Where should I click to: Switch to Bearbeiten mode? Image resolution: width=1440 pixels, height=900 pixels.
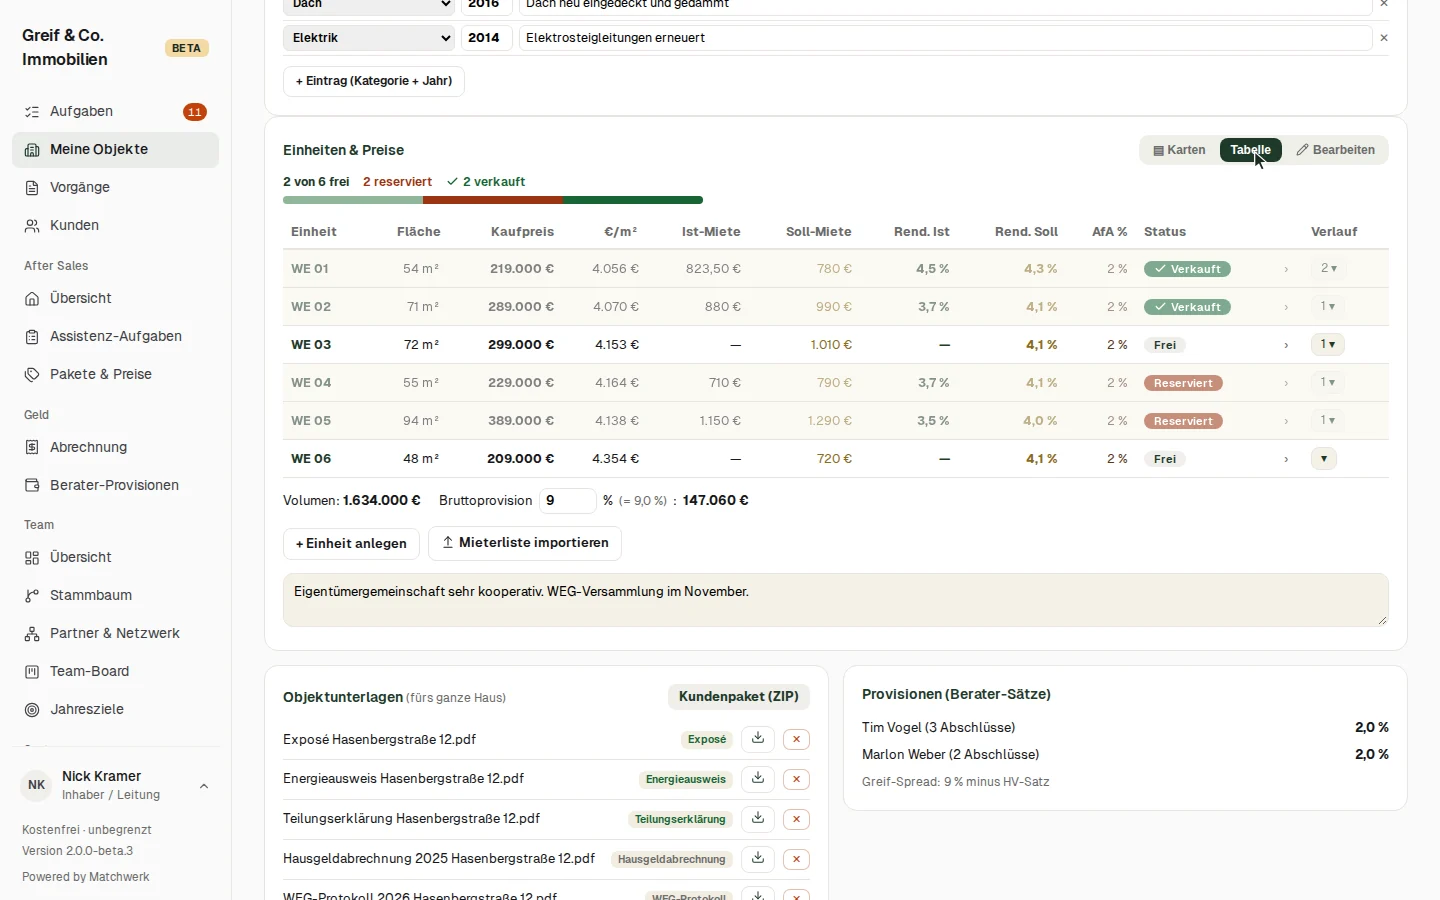[x=1335, y=150]
